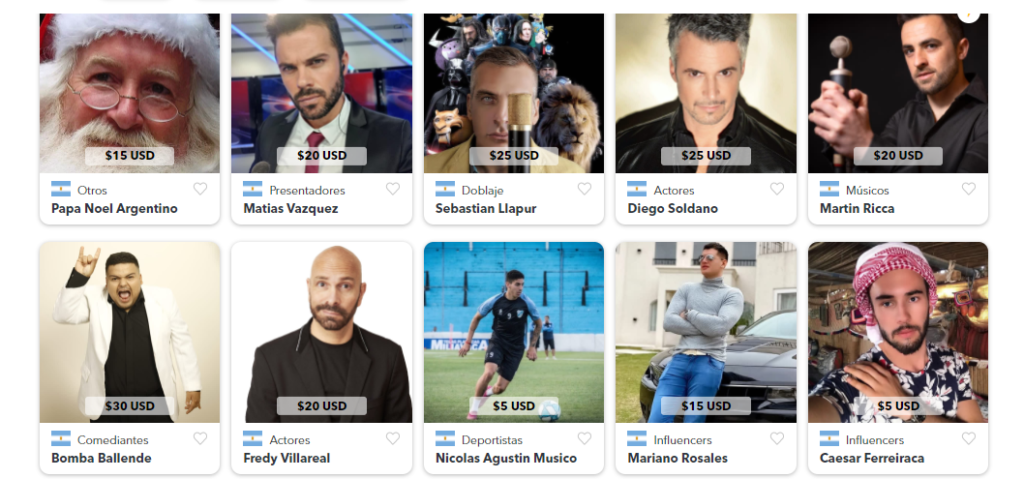Favorite Martin Ricca via heart icon

(x=968, y=189)
